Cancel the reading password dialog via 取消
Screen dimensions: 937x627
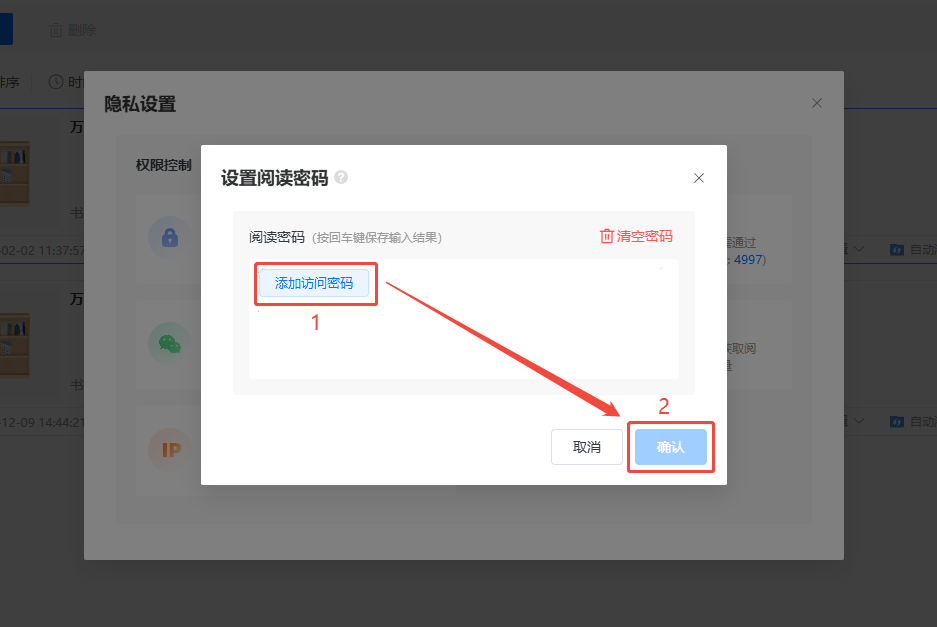586,447
